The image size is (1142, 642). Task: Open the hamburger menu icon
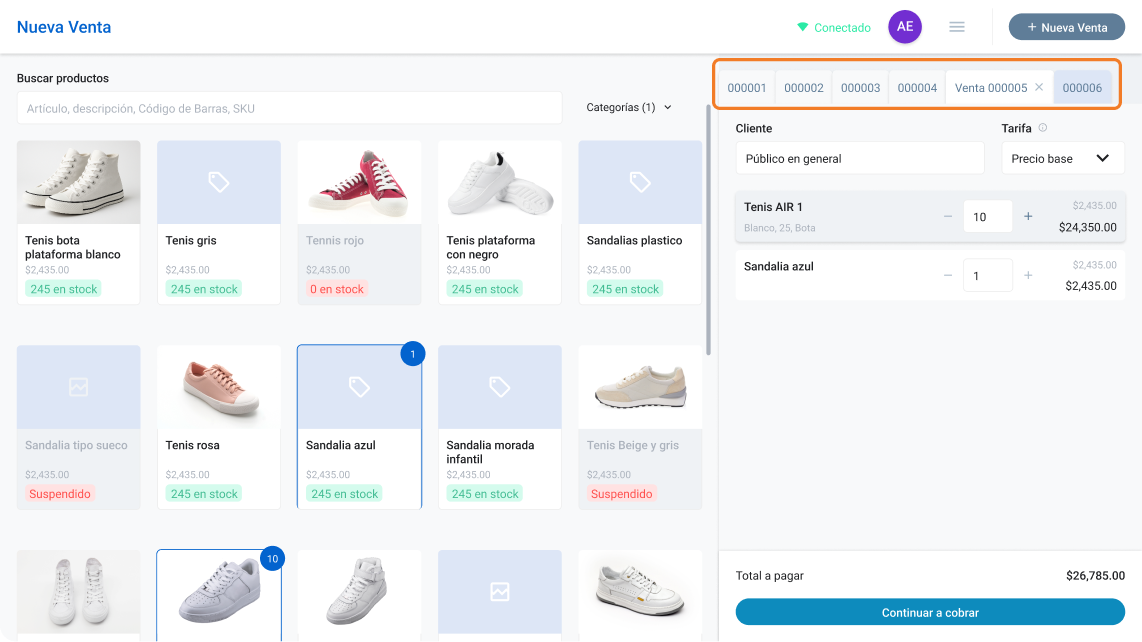957,27
